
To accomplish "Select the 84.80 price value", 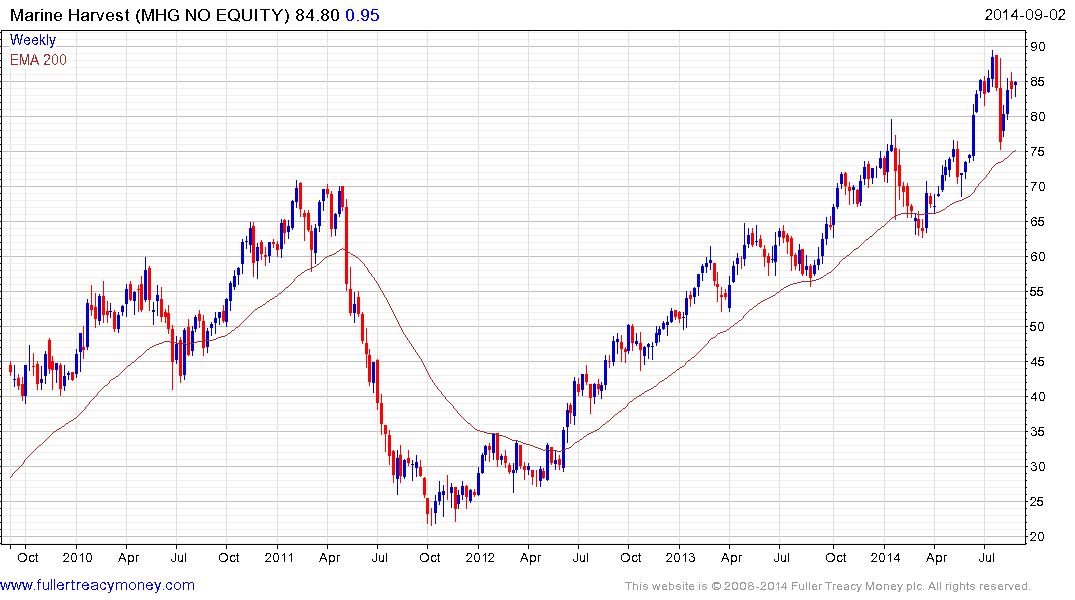I will point(317,15).
